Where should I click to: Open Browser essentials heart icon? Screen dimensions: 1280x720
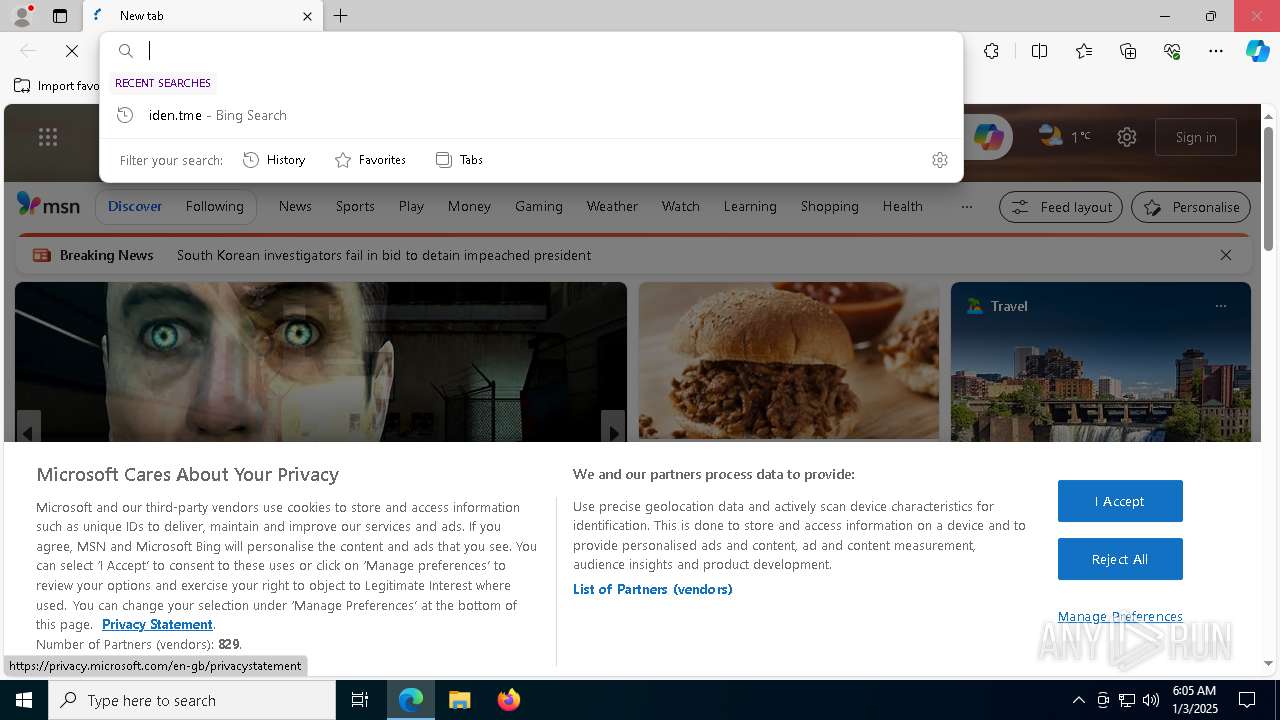point(1172,51)
